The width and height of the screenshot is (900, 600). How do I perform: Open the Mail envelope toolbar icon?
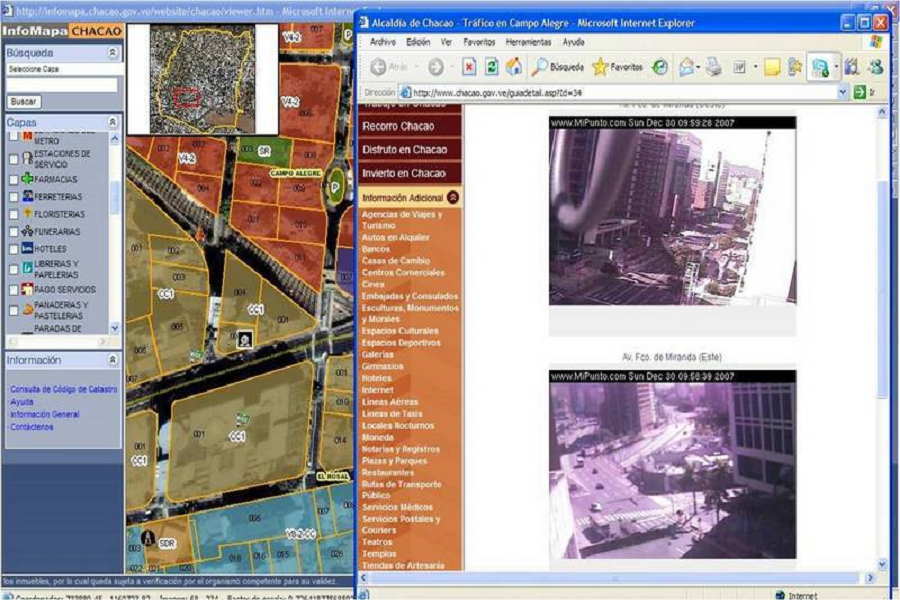686,67
